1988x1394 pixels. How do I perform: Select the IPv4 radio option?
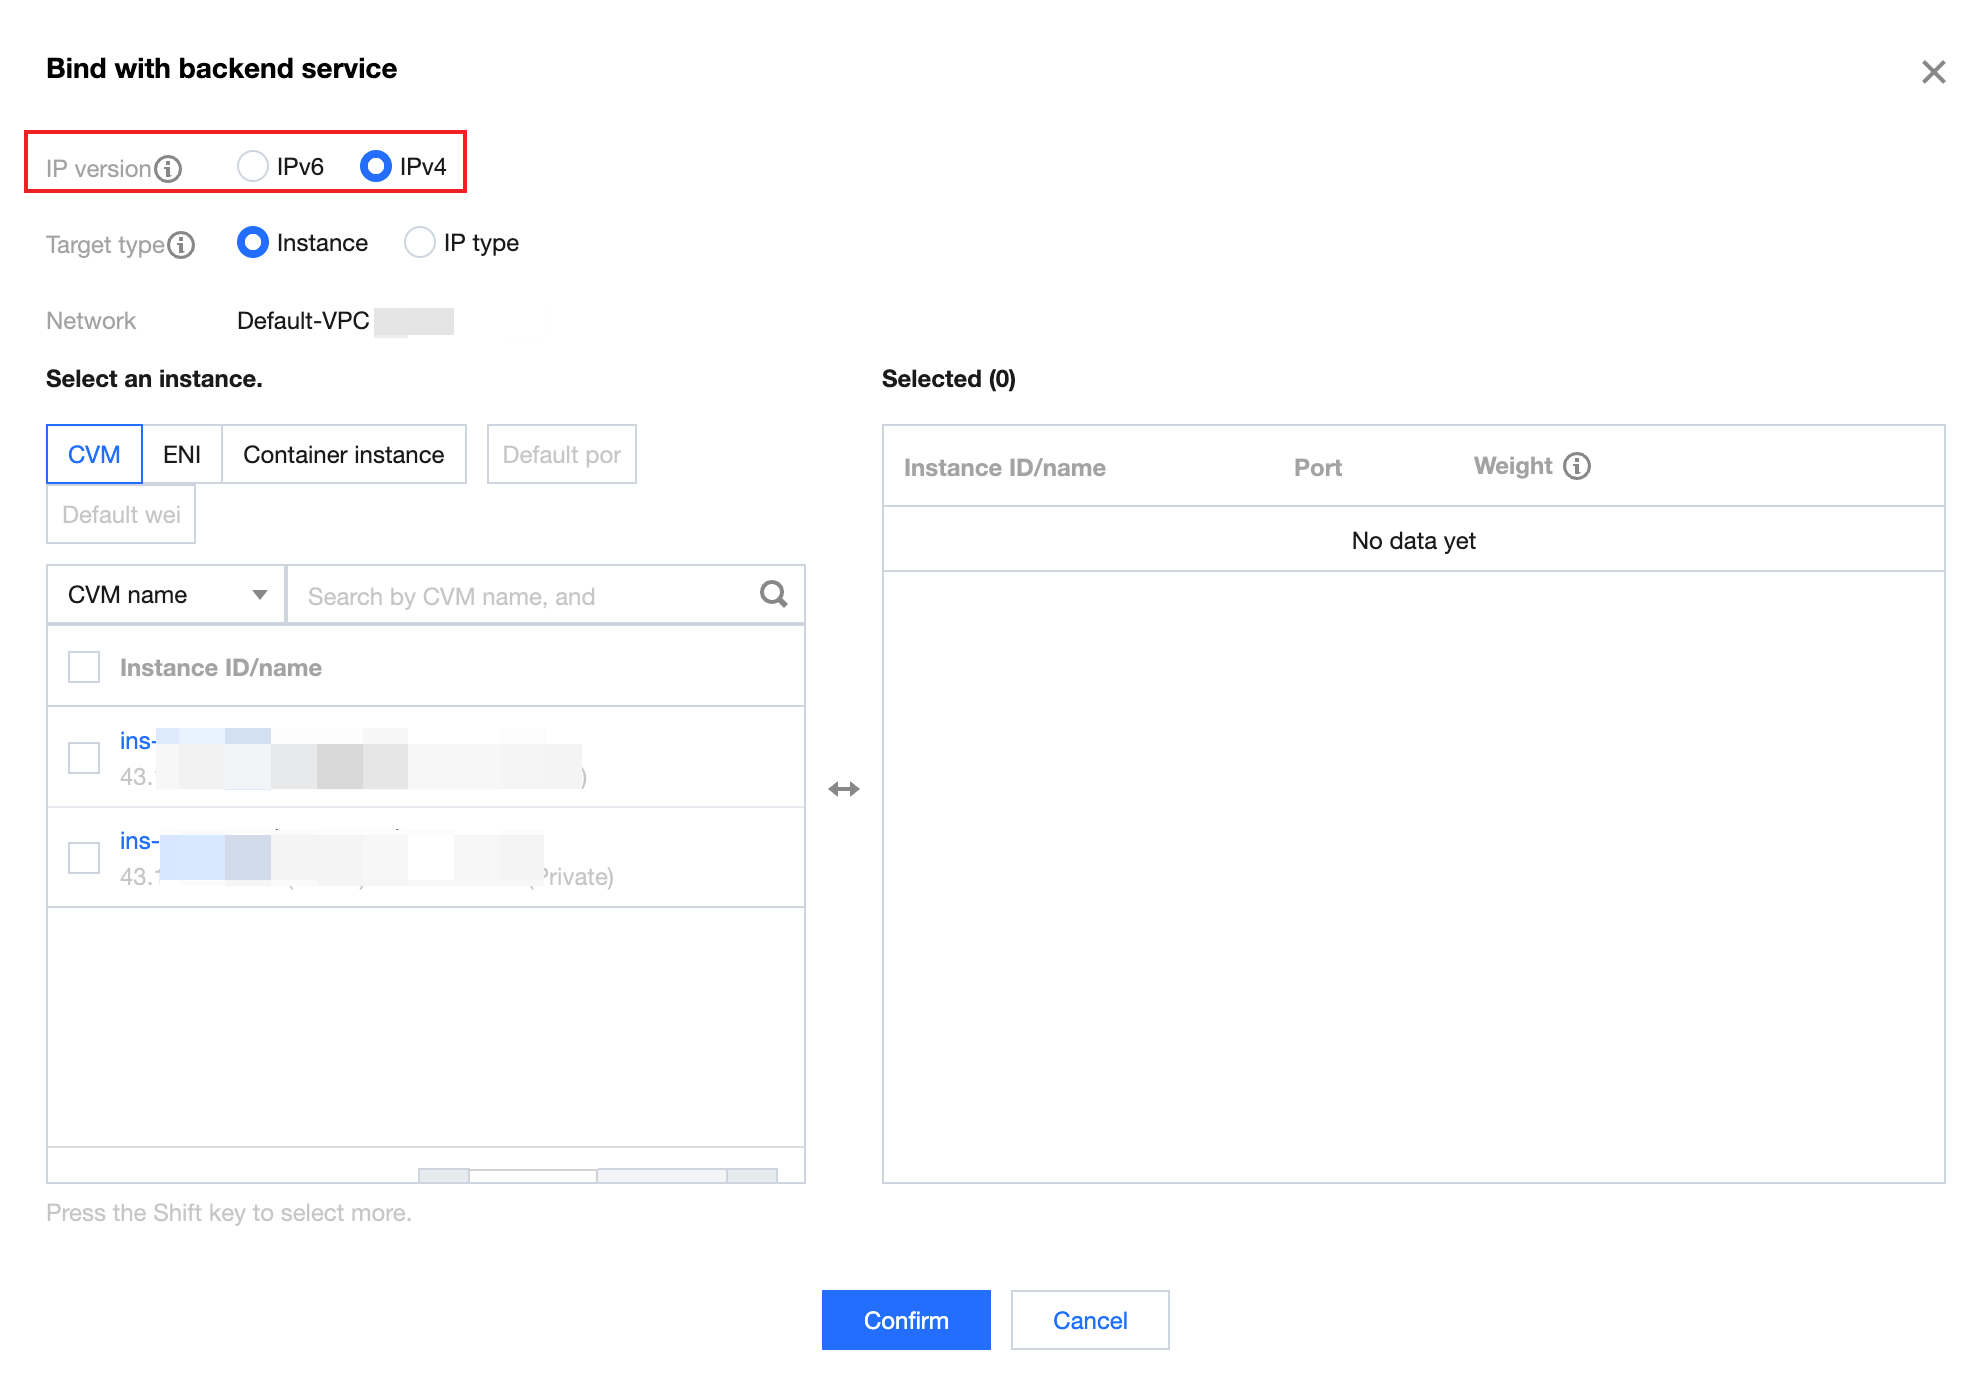[376, 166]
